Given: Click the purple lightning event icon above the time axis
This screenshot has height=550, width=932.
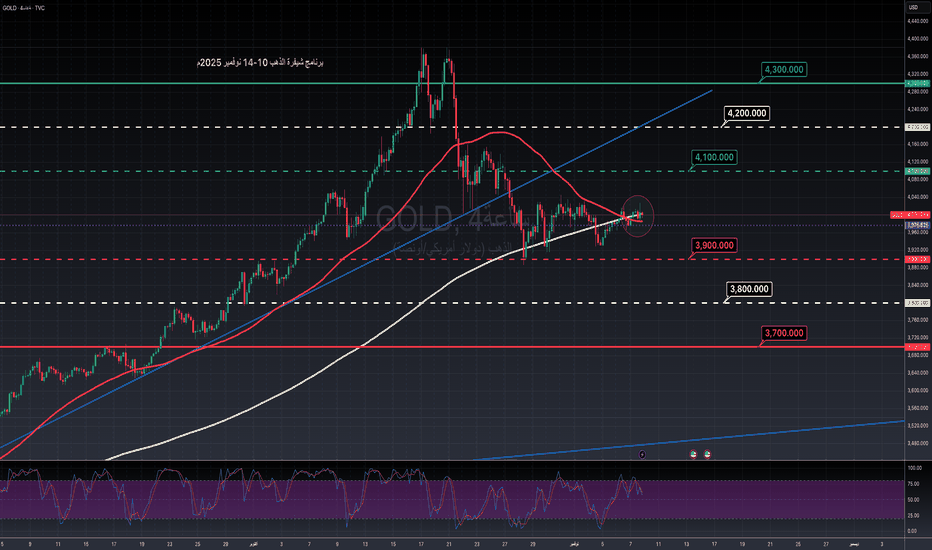Looking at the screenshot, I should 642,454.
